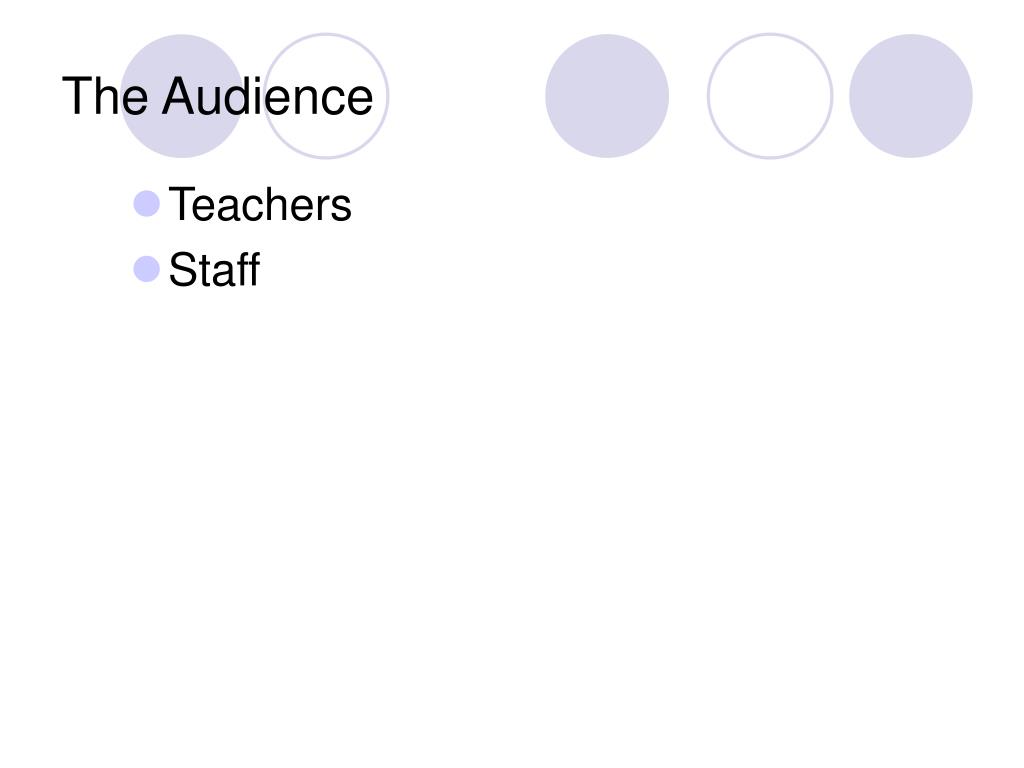Click the lavender bullet dot beside Teachers
Screen dimensions: 1024x768
coord(146,204)
